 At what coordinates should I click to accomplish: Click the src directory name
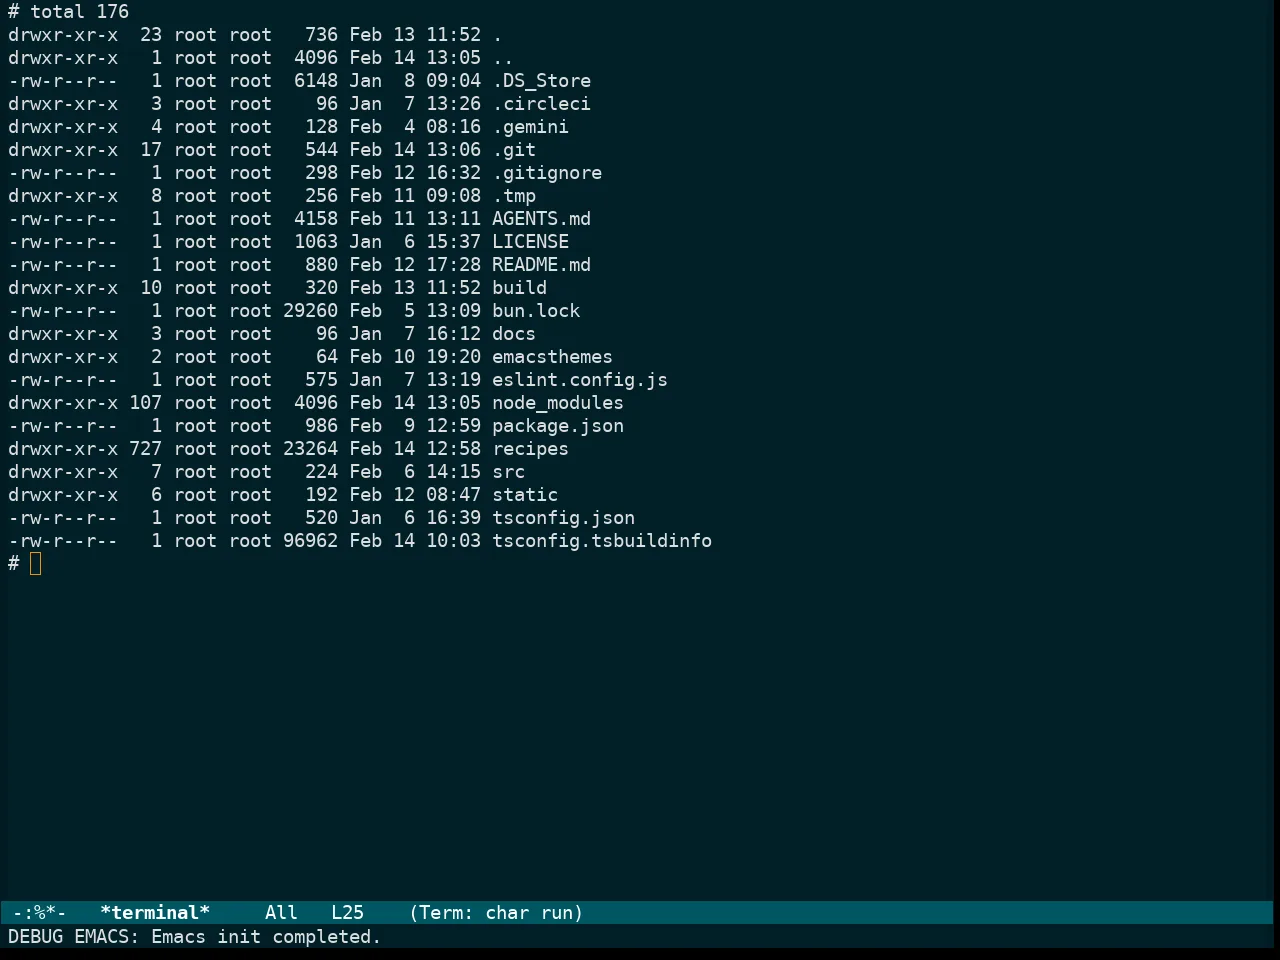pos(508,472)
